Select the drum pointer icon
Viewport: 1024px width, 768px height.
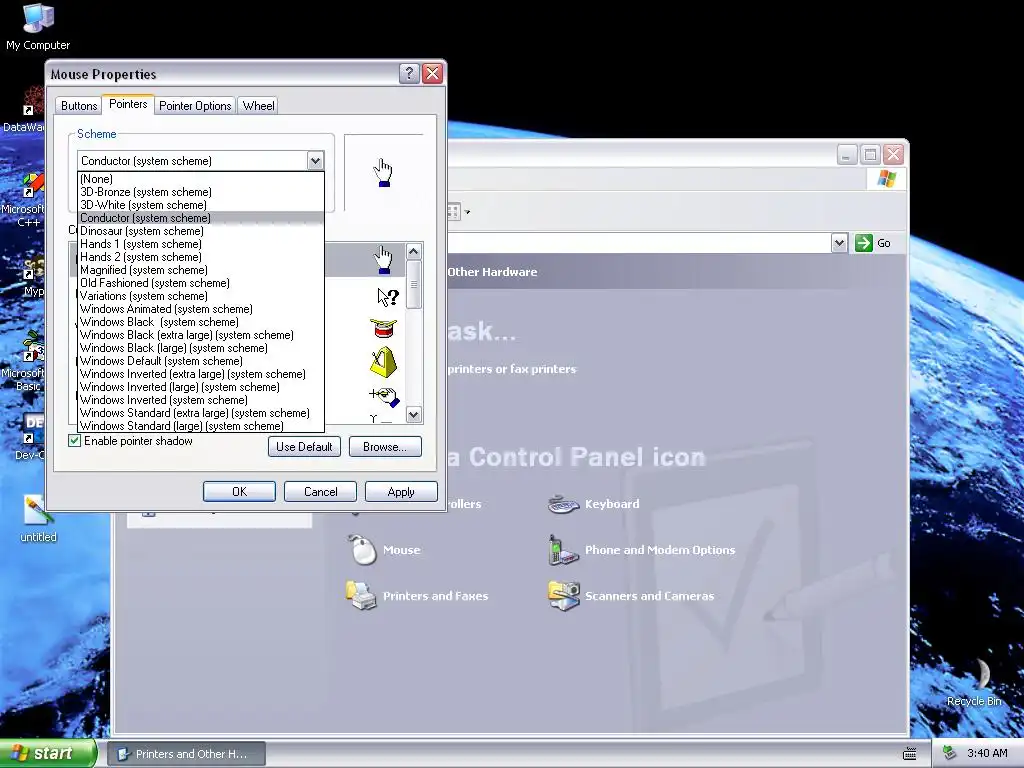pyautogui.click(x=383, y=328)
